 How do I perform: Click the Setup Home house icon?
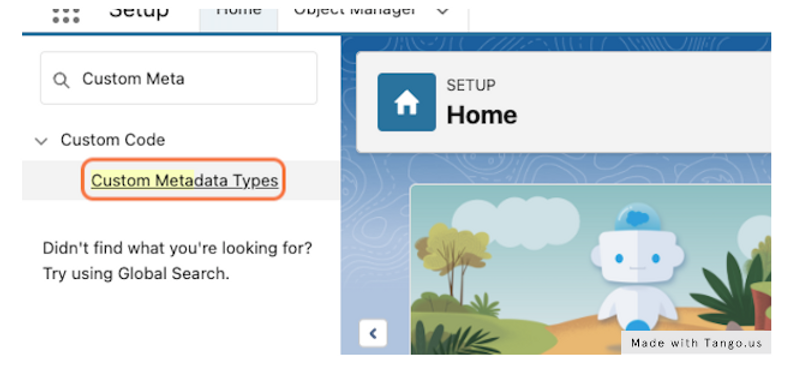[407, 102]
